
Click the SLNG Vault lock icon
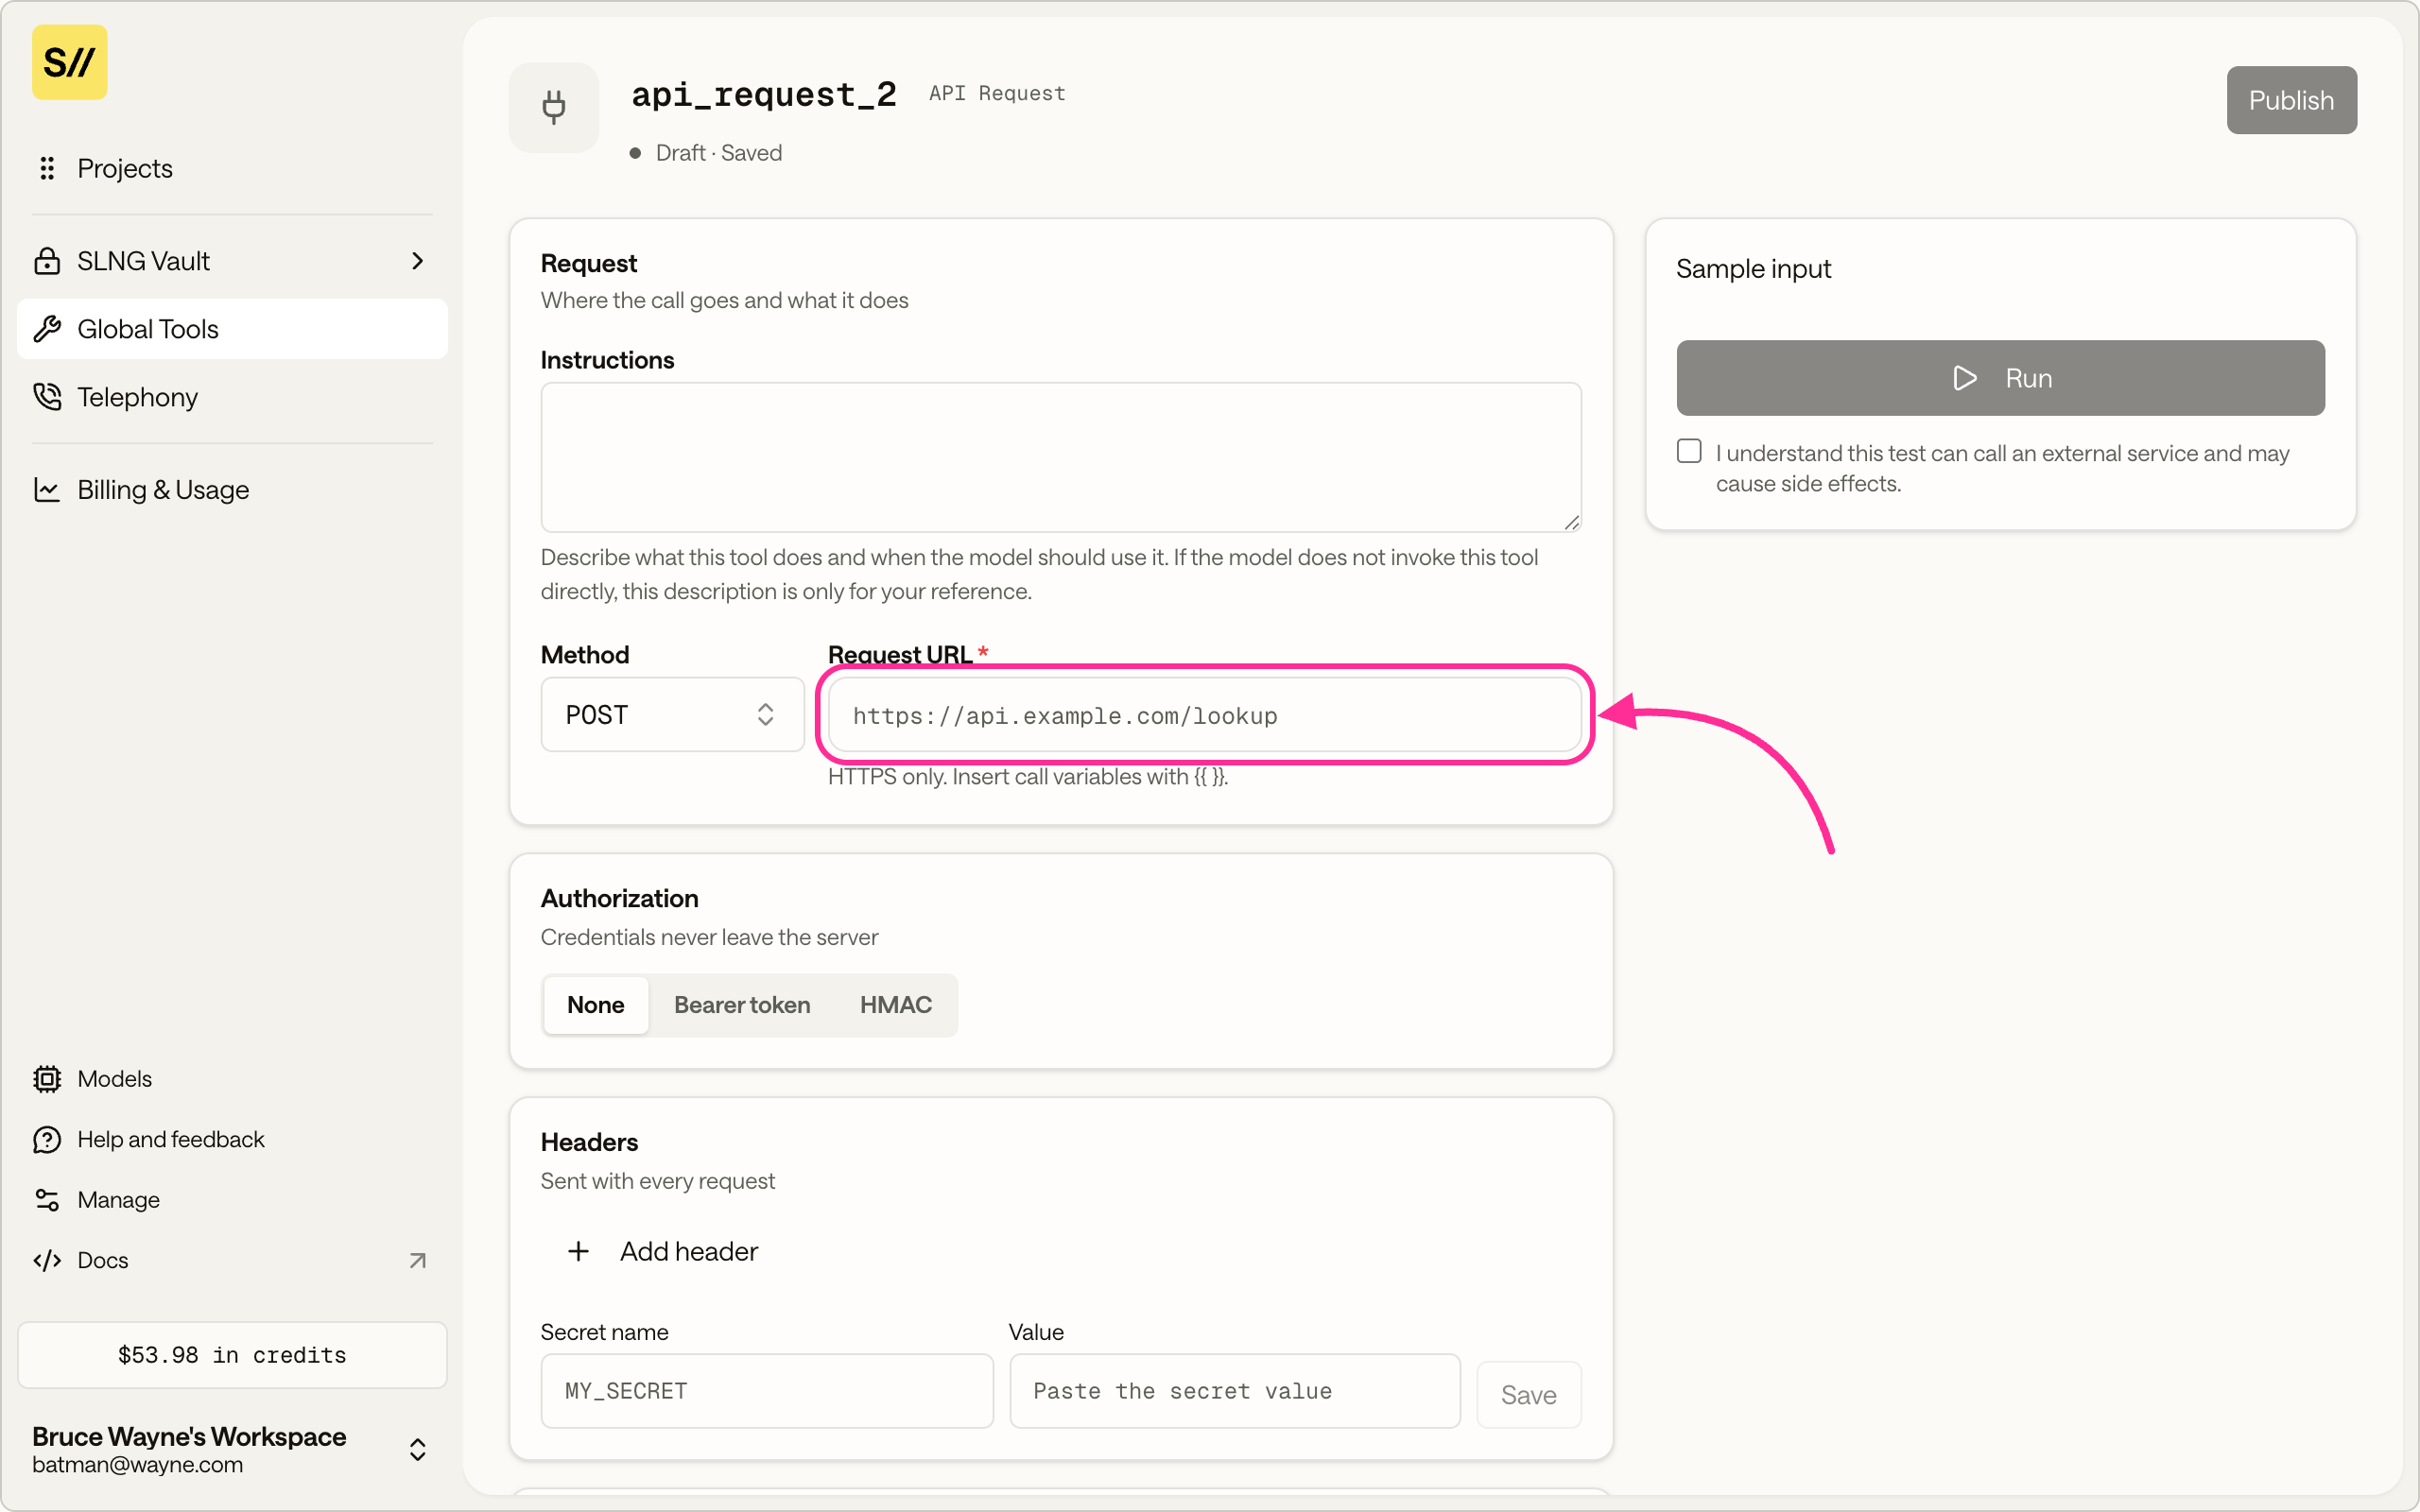(x=47, y=261)
